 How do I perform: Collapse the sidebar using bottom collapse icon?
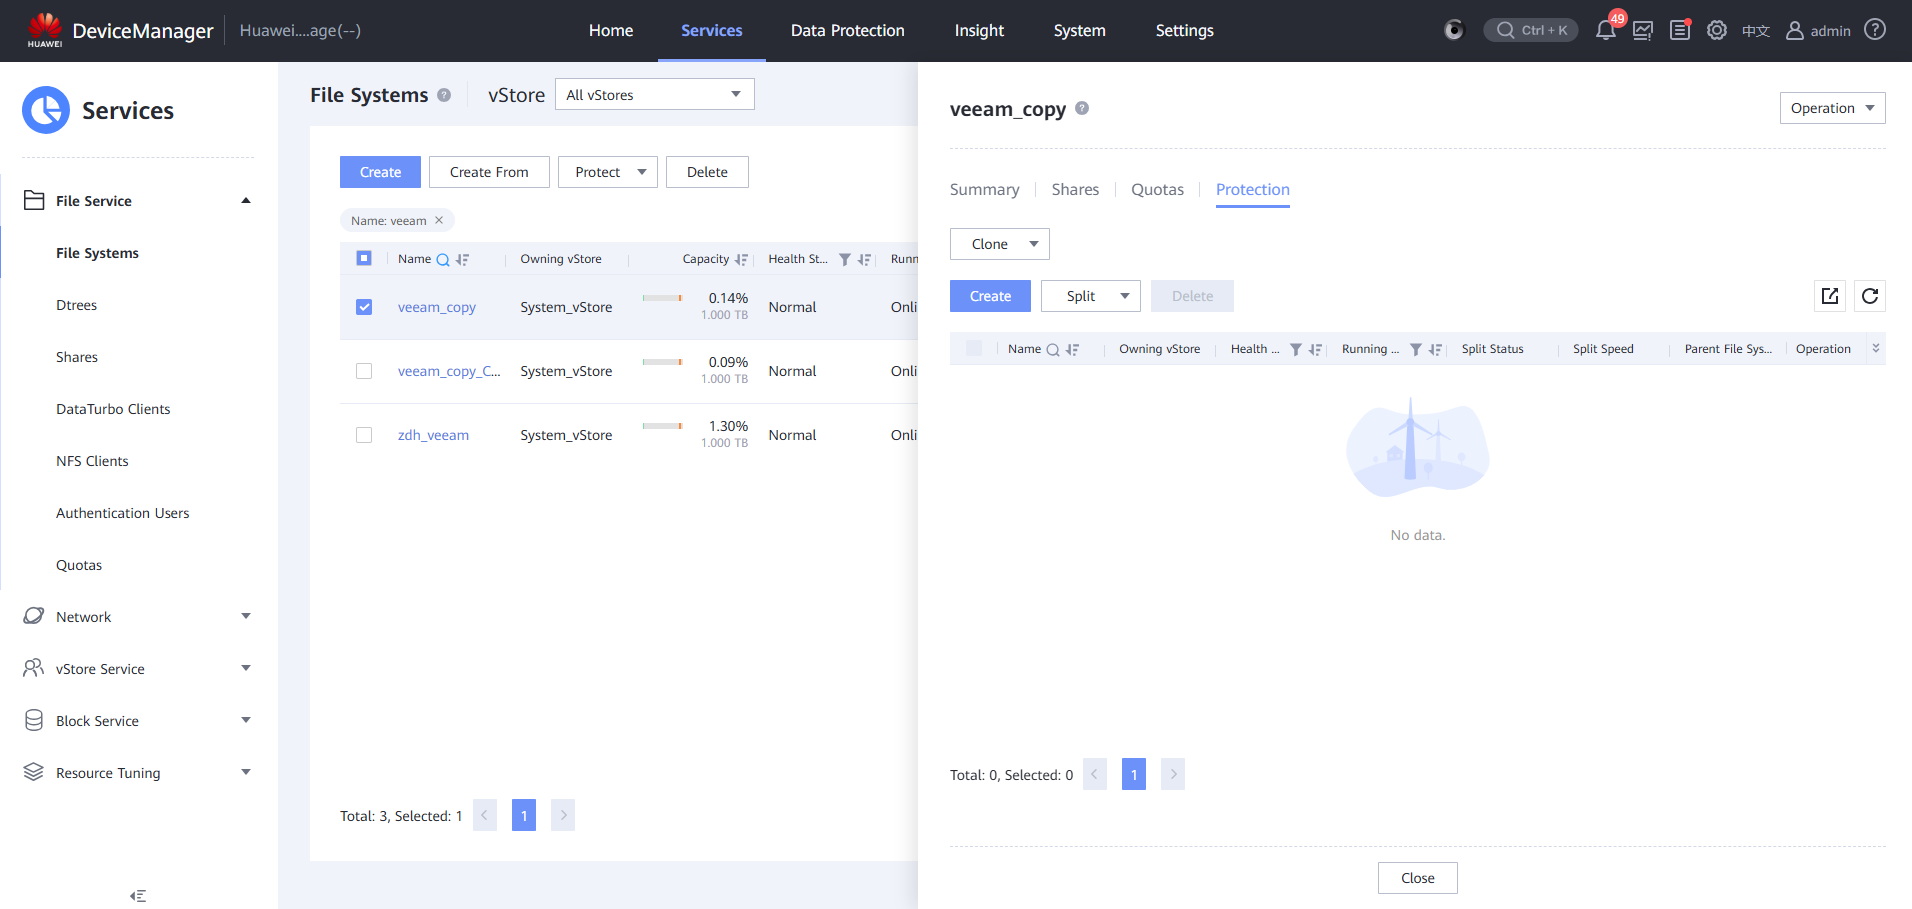138,896
